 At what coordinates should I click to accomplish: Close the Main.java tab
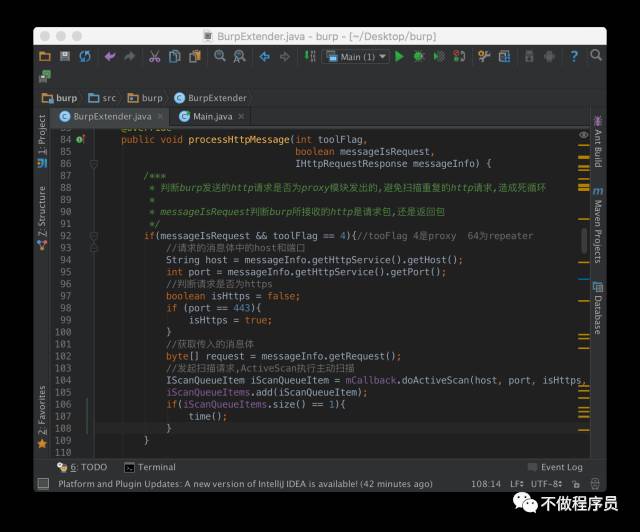click(241, 116)
